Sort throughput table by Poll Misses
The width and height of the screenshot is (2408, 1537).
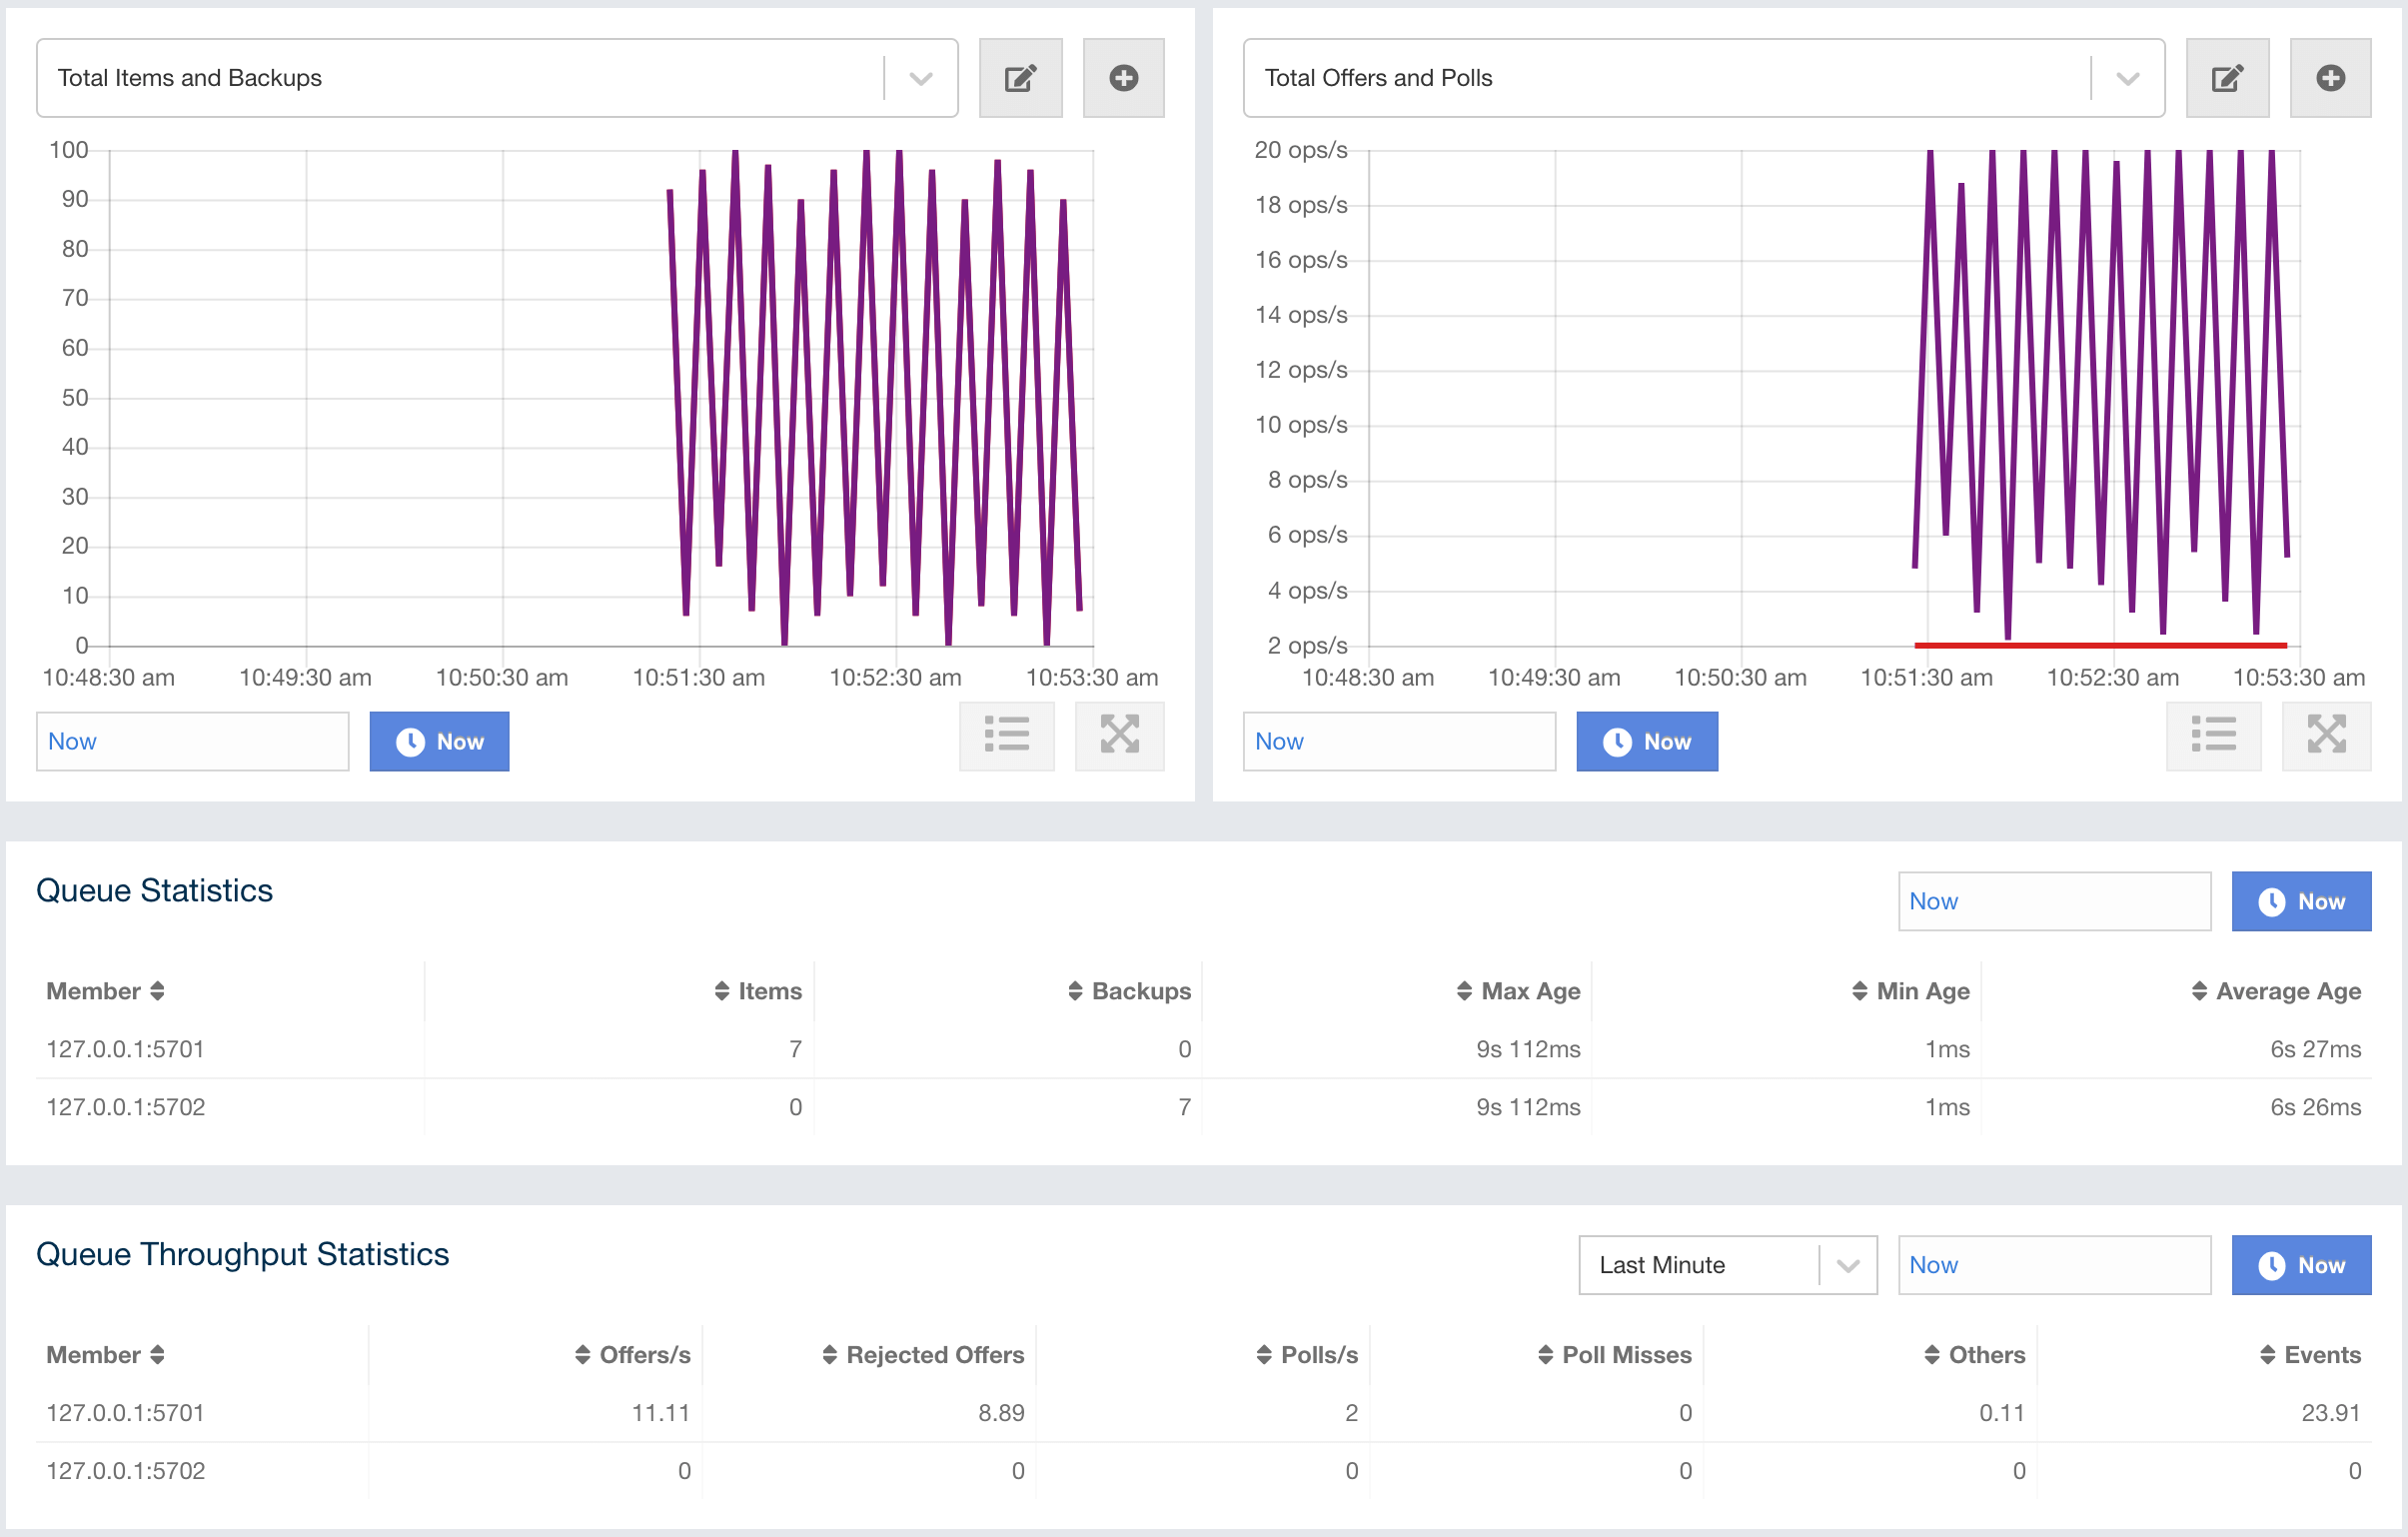(1614, 1355)
